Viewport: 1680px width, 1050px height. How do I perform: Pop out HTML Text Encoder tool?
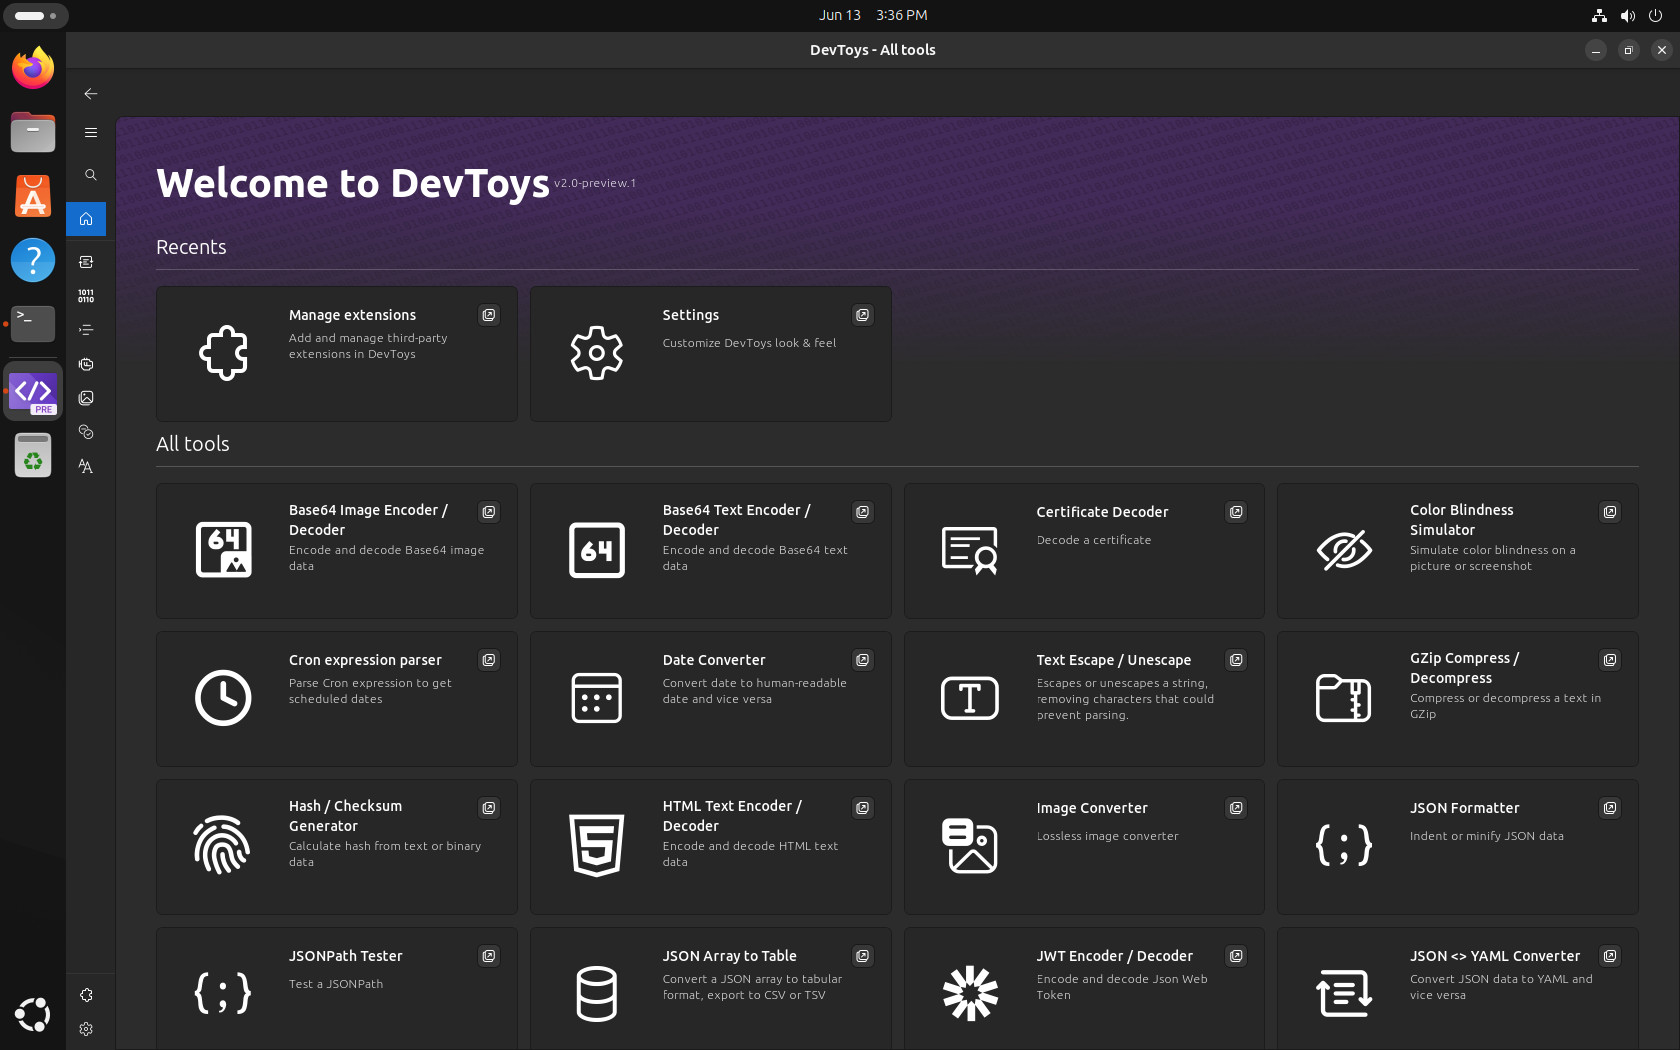(x=863, y=808)
